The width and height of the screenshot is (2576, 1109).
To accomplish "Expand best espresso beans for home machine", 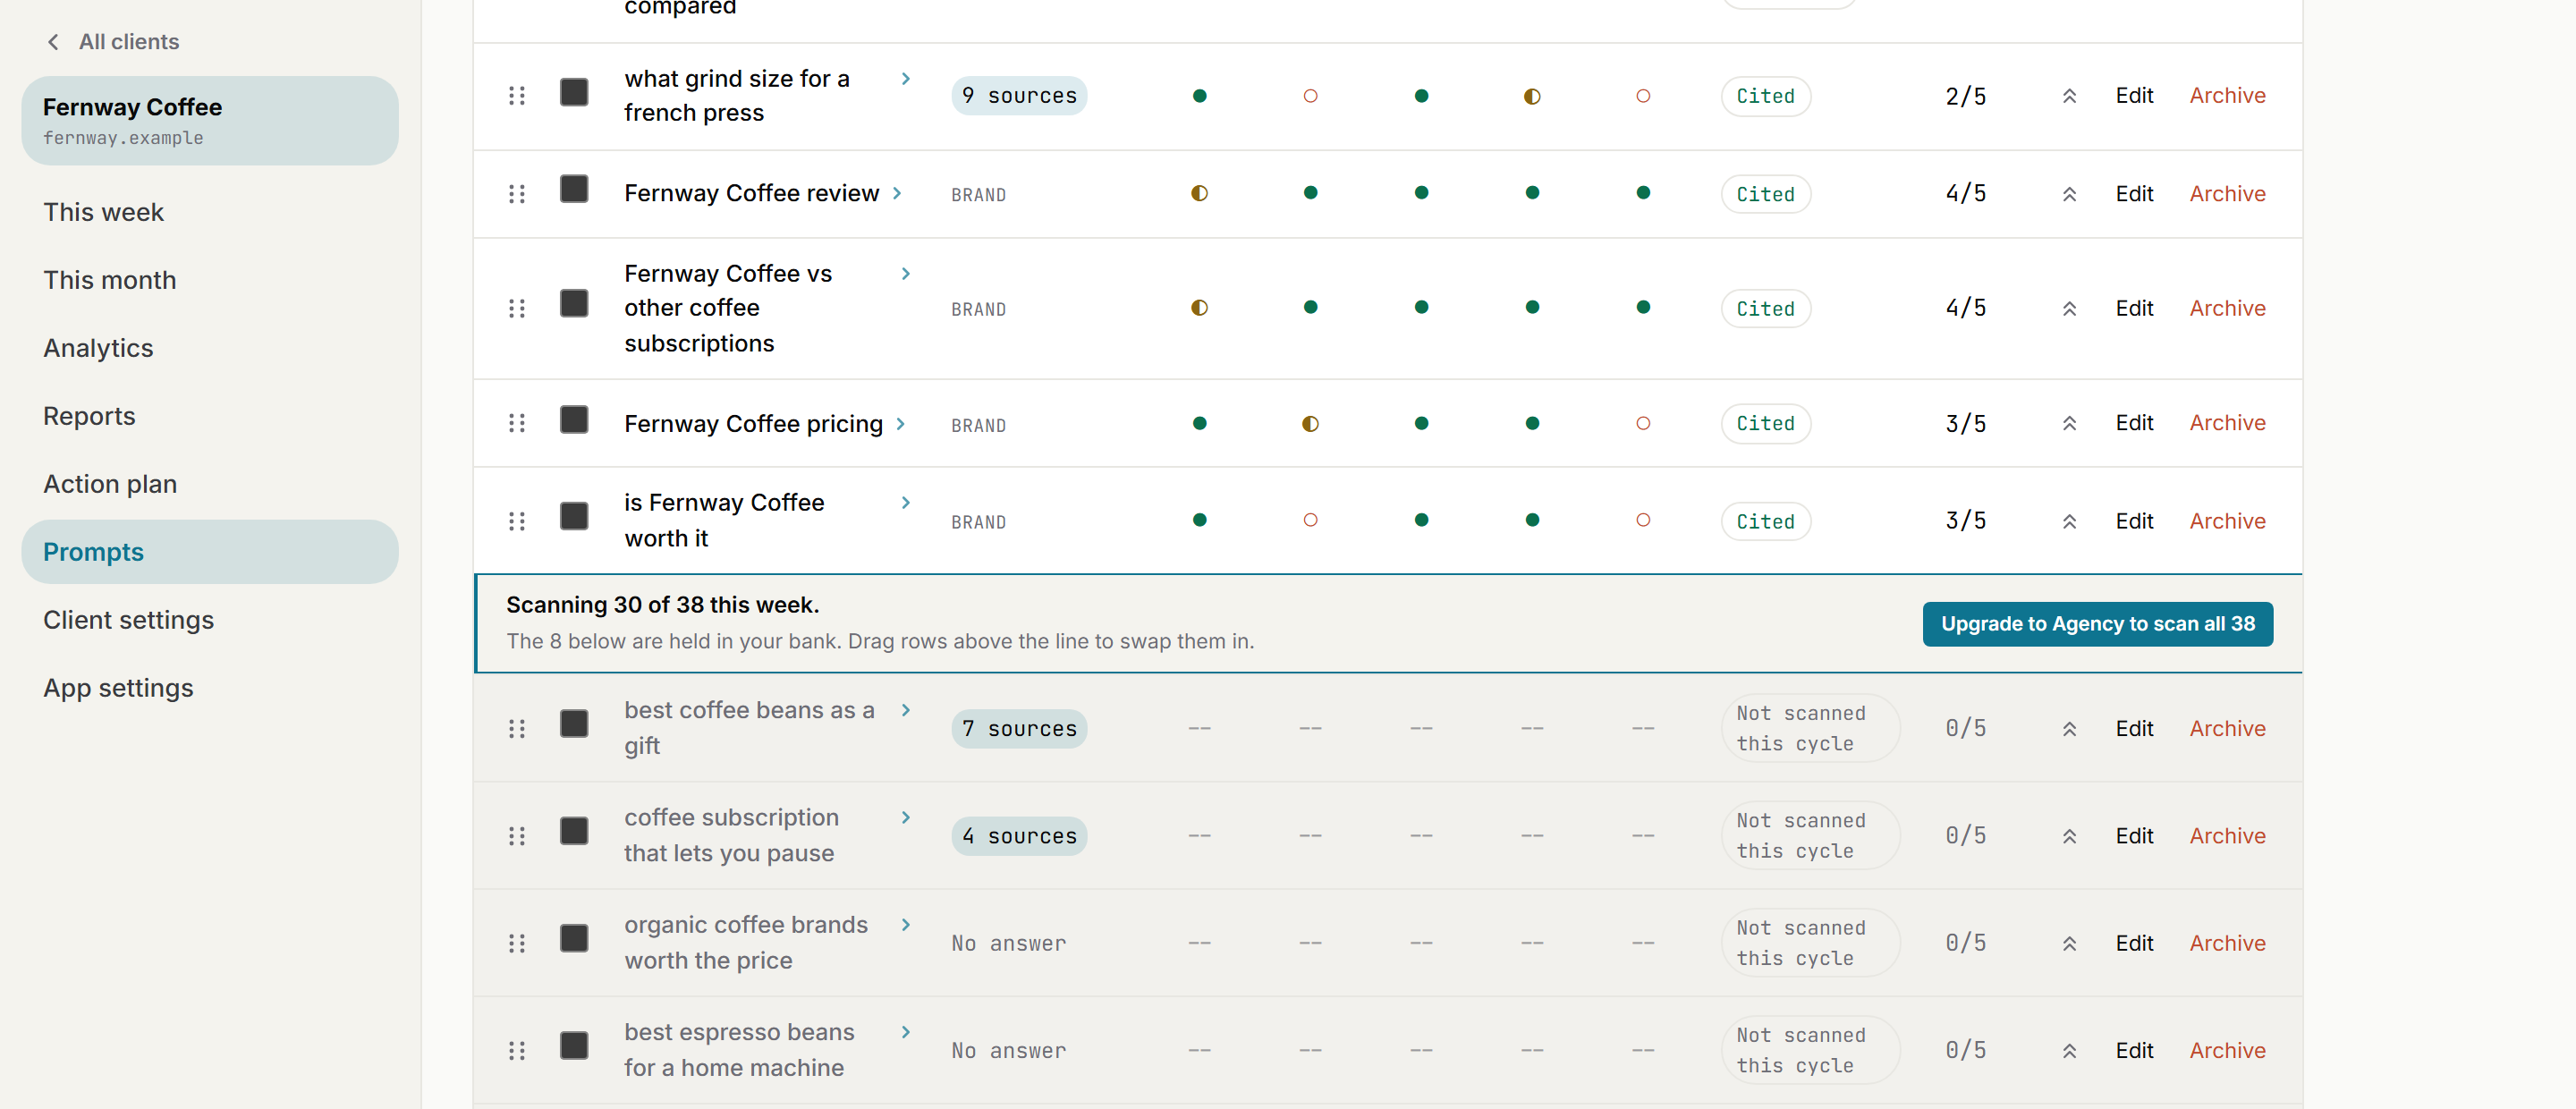I will coord(905,1032).
